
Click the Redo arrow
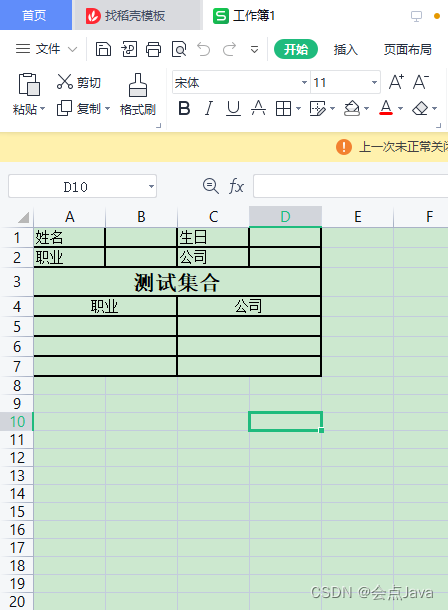229,49
